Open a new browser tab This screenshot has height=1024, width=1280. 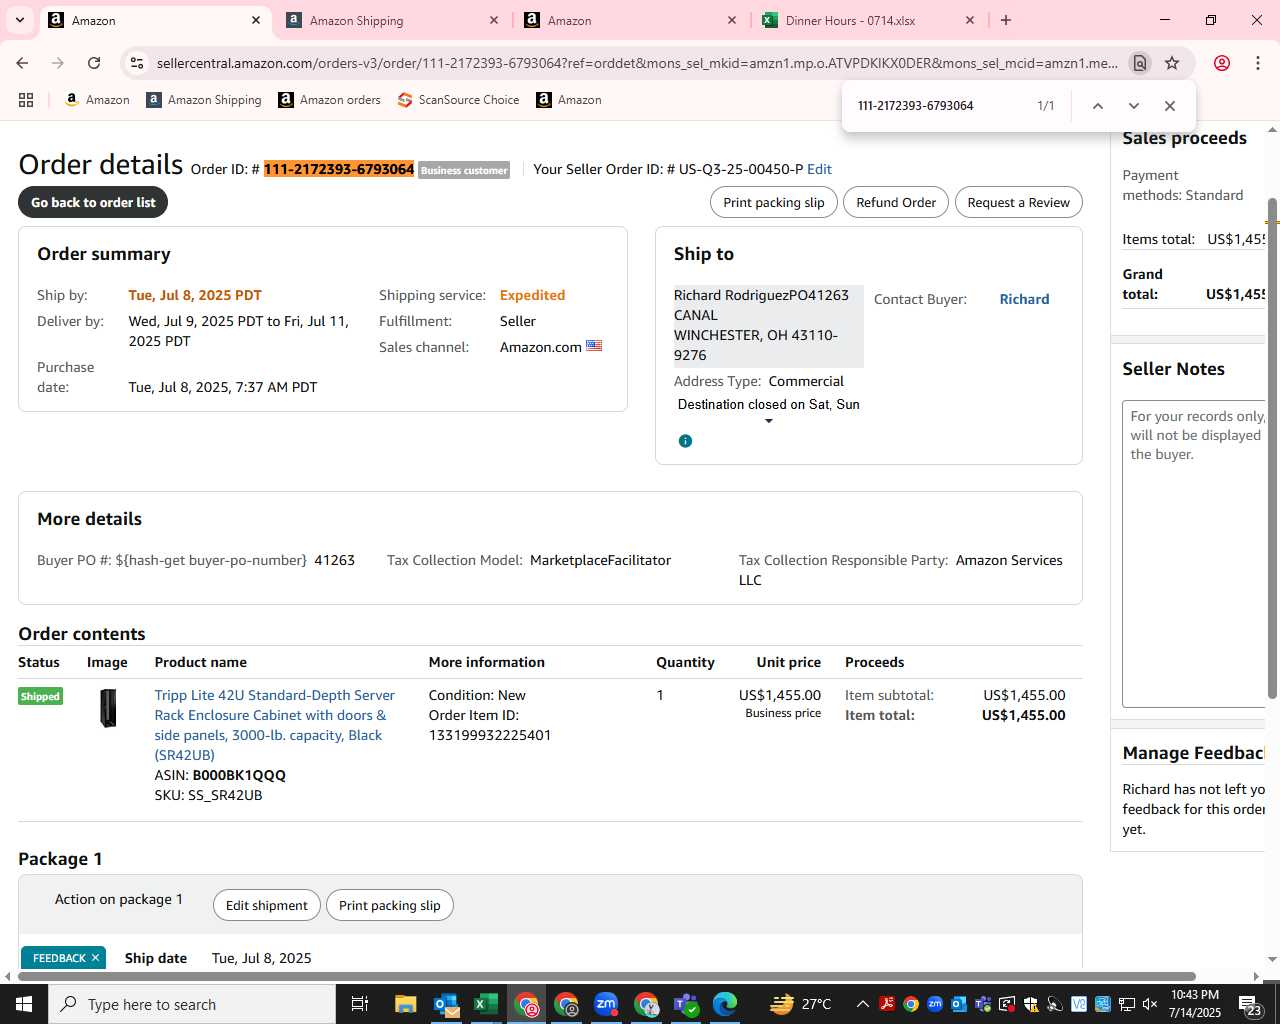pos(1006,20)
